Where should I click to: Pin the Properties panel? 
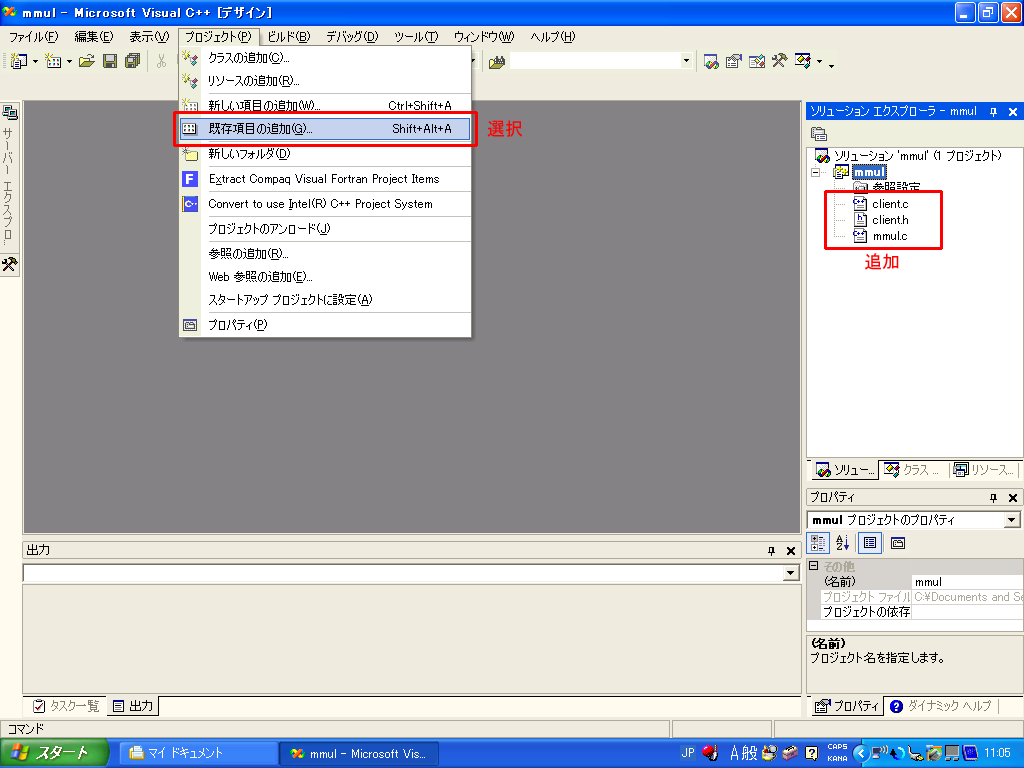click(993, 498)
